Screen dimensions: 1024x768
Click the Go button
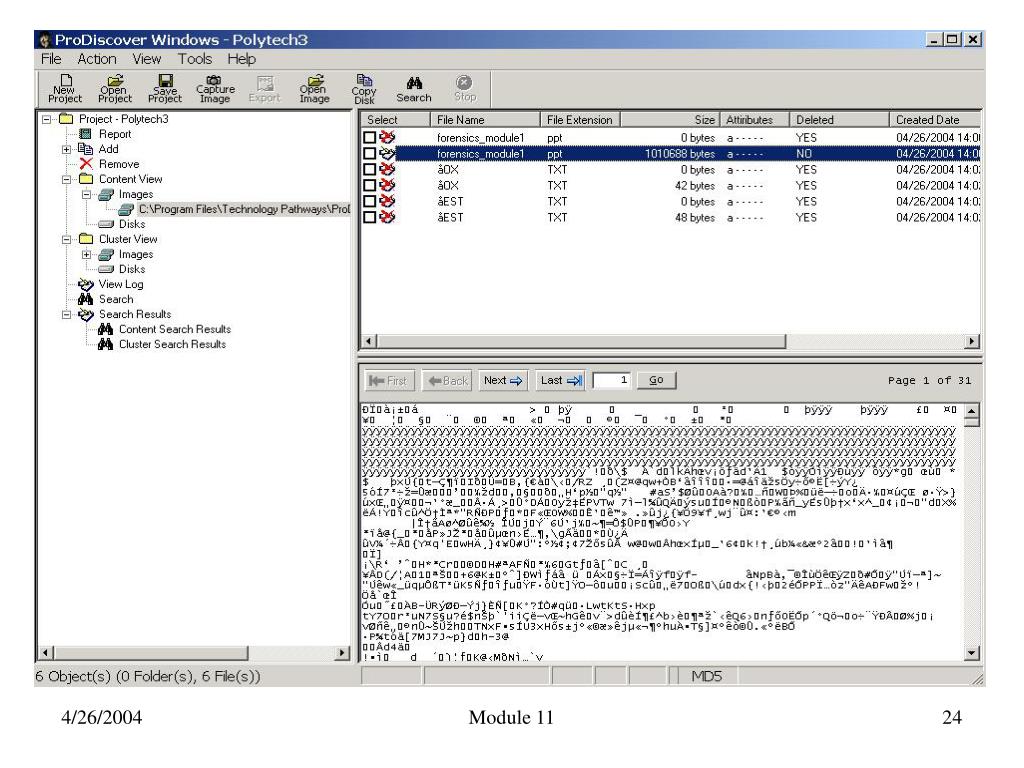(x=656, y=380)
